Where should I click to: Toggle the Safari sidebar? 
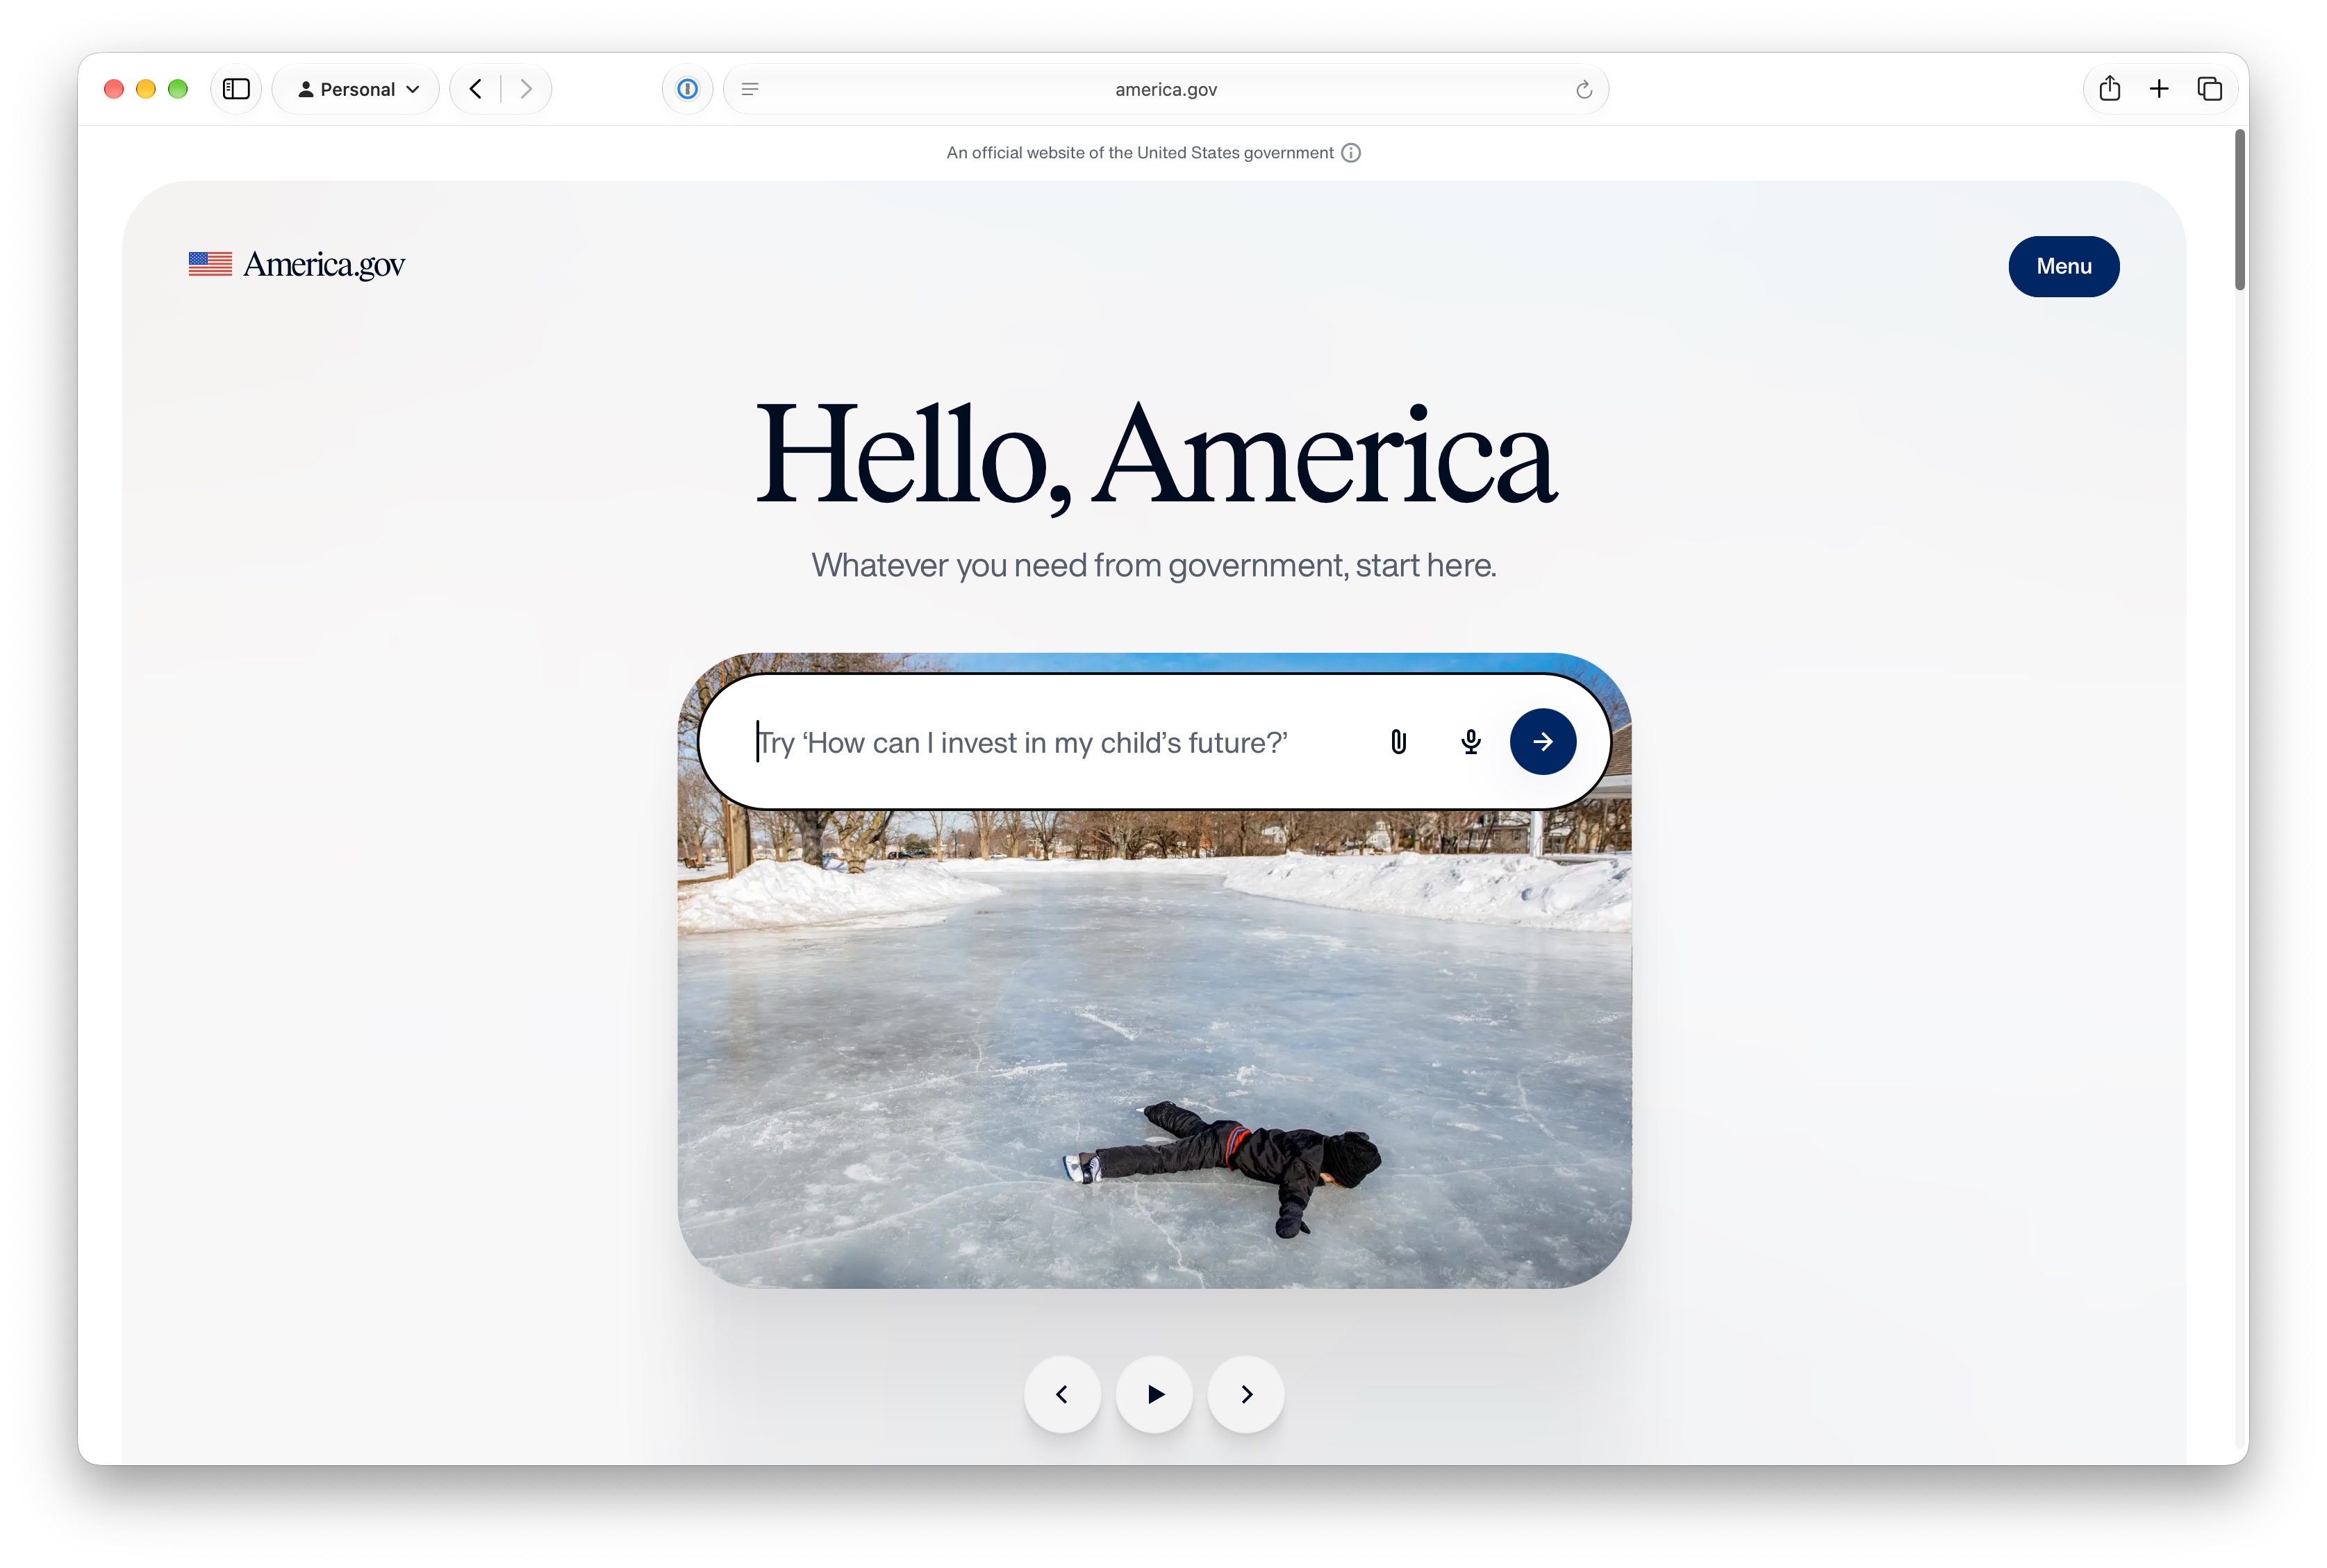click(x=236, y=89)
